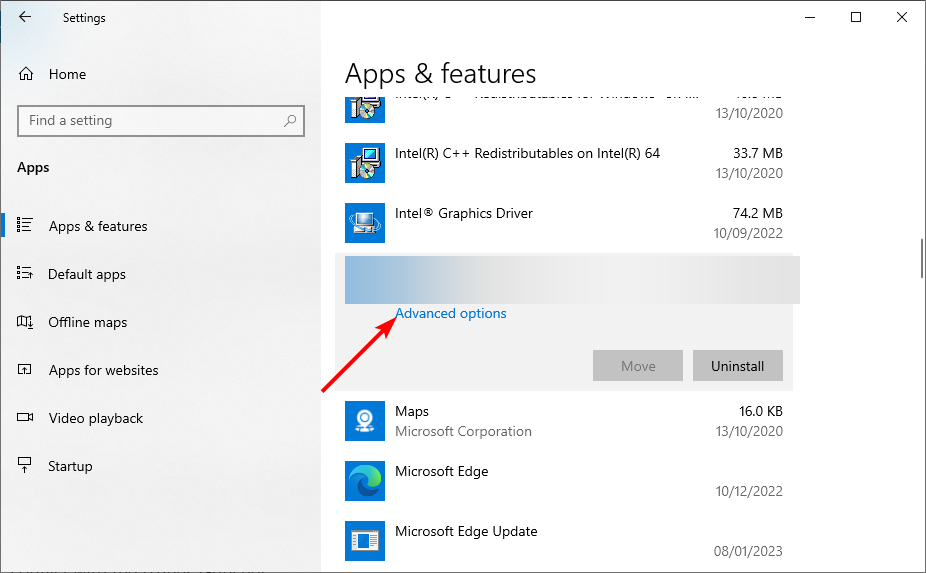
Task: Click the search magnifier icon
Action: pyautogui.click(x=290, y=121)
